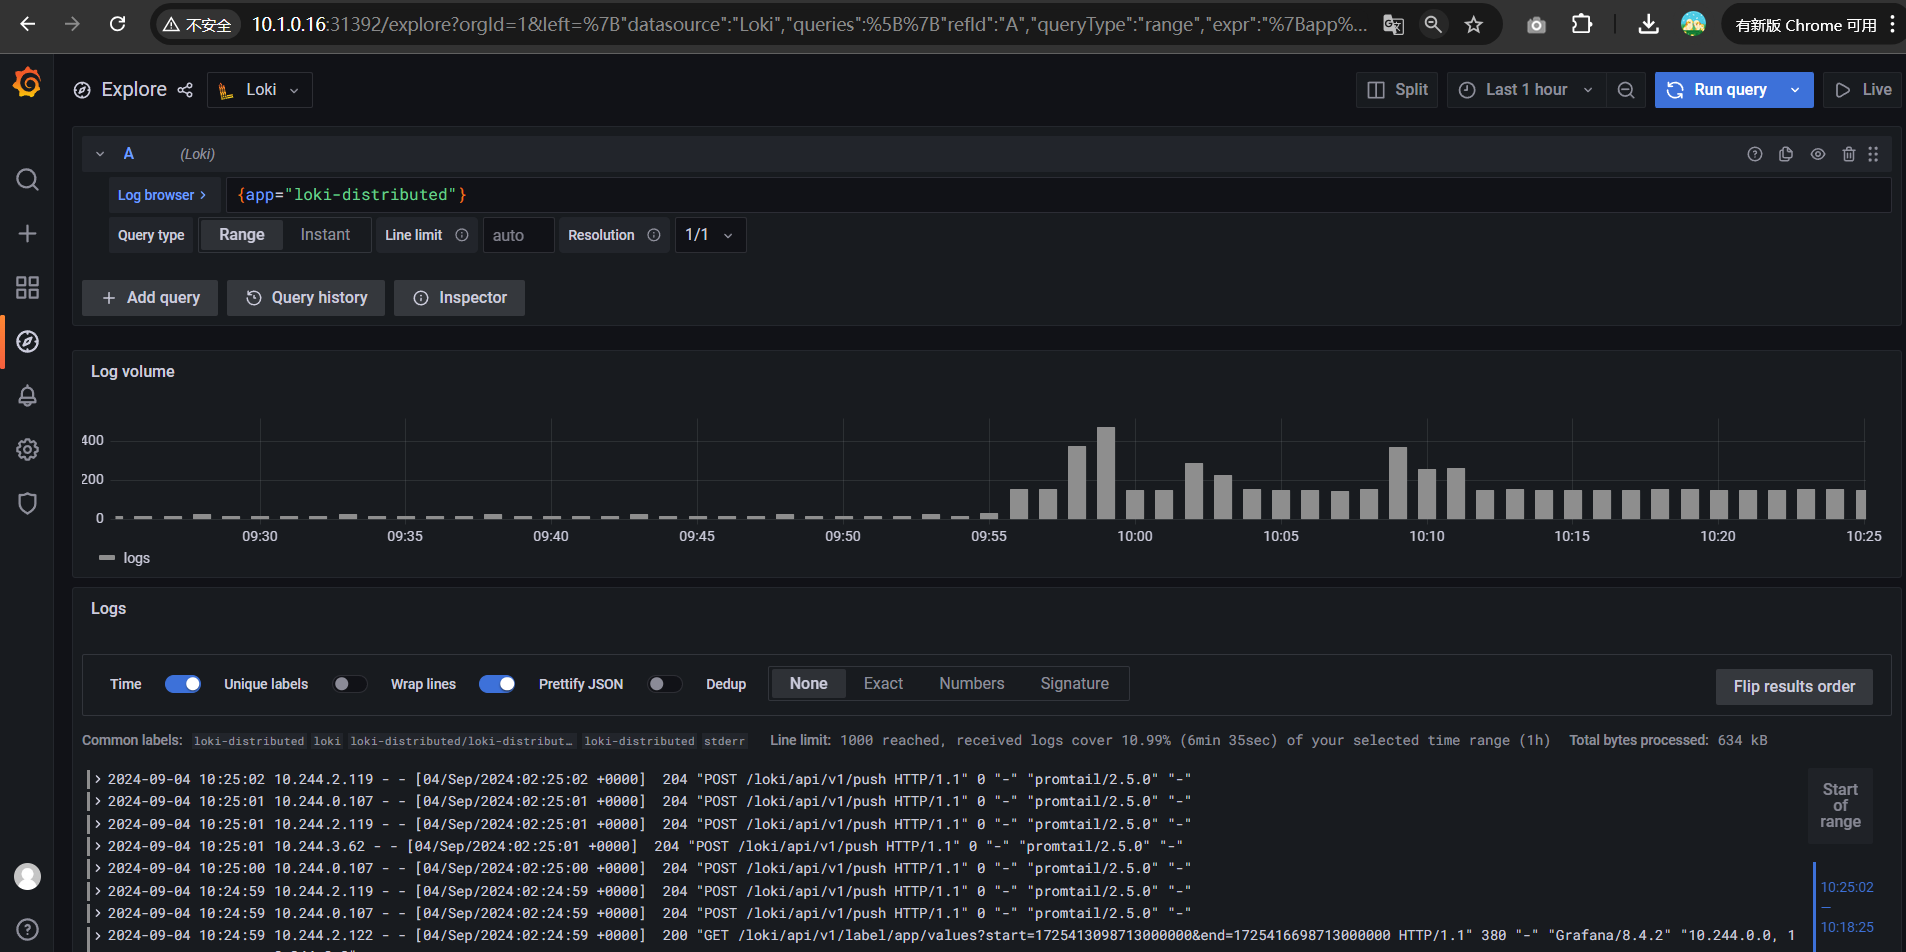Click the tallest log volume bar before 10:00

click(x=1105, y=473)
